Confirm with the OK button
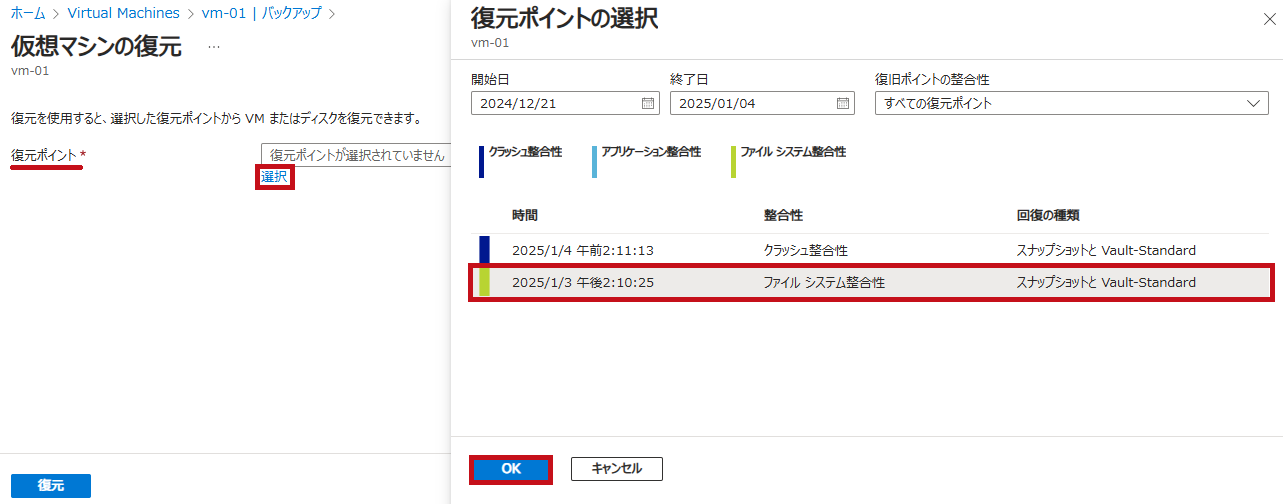1283x504 pixels. (511, 468)
